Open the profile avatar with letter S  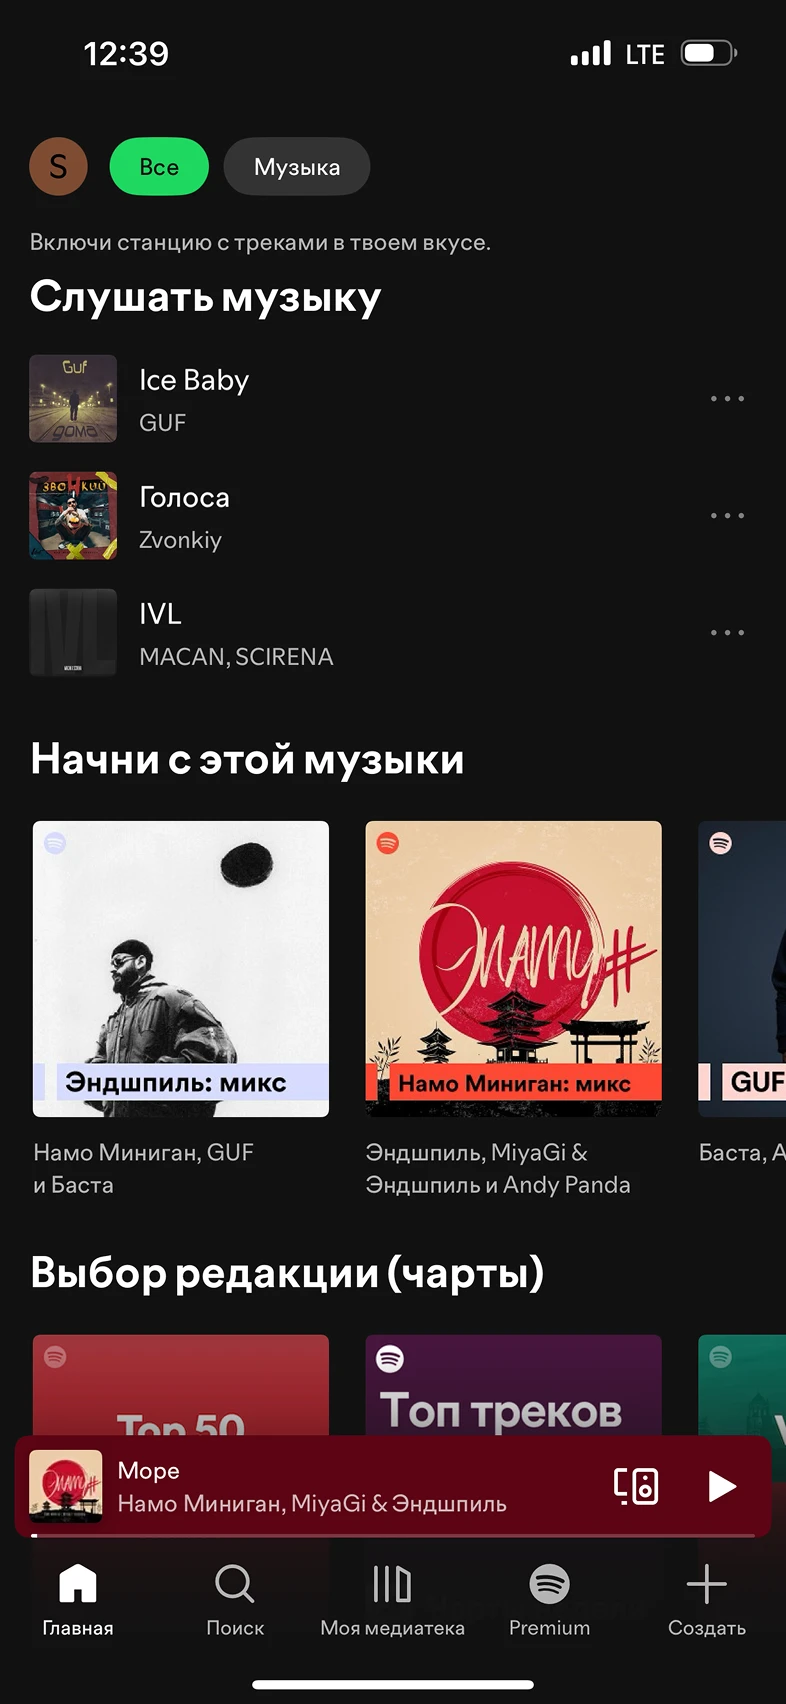point(58,166)
